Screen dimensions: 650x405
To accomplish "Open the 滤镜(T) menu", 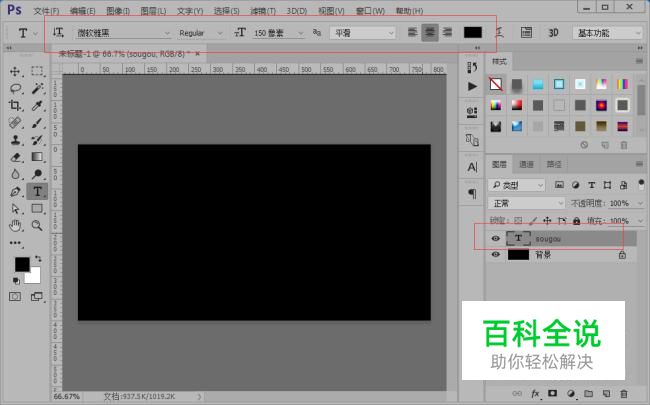I will [x=263, y=11].
